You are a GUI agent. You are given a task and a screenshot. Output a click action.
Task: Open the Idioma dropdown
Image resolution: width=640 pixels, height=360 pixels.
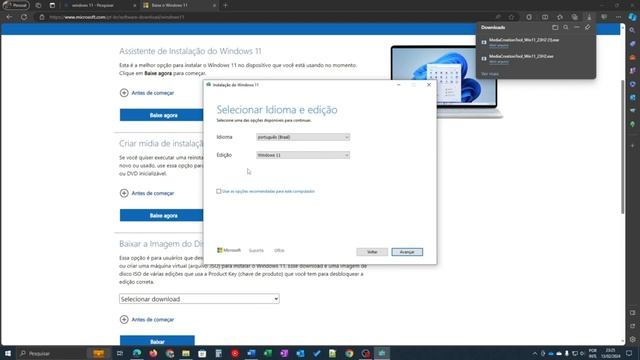303,137
